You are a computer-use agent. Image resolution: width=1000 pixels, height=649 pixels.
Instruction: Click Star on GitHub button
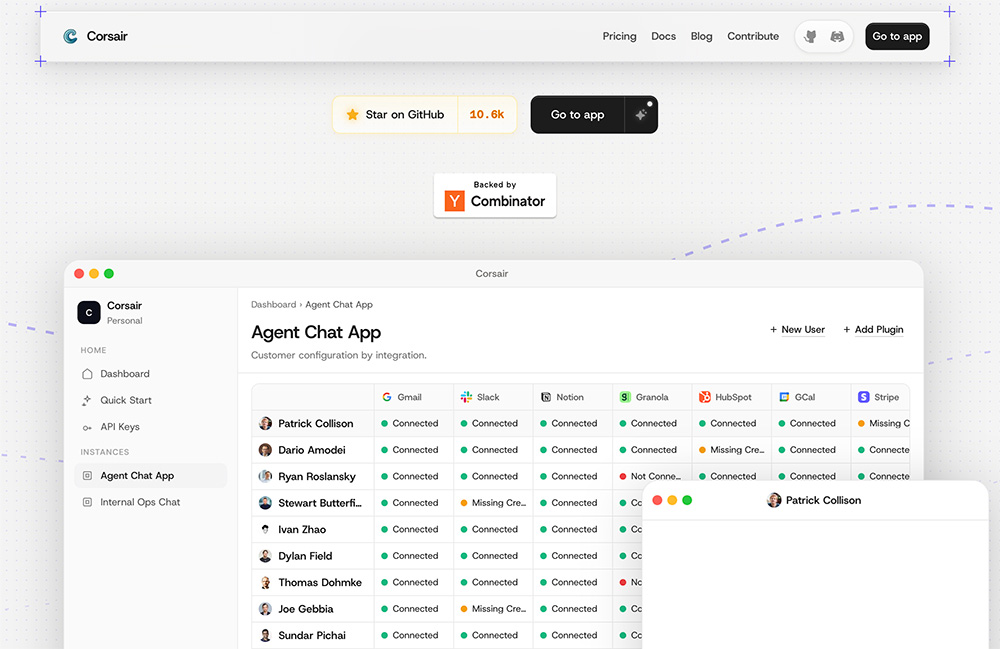395,115
